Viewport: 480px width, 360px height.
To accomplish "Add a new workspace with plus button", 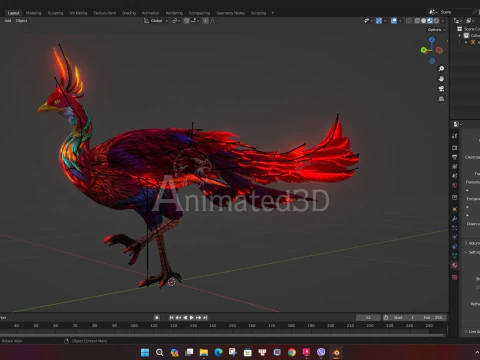I will click(x=272, y=13).
